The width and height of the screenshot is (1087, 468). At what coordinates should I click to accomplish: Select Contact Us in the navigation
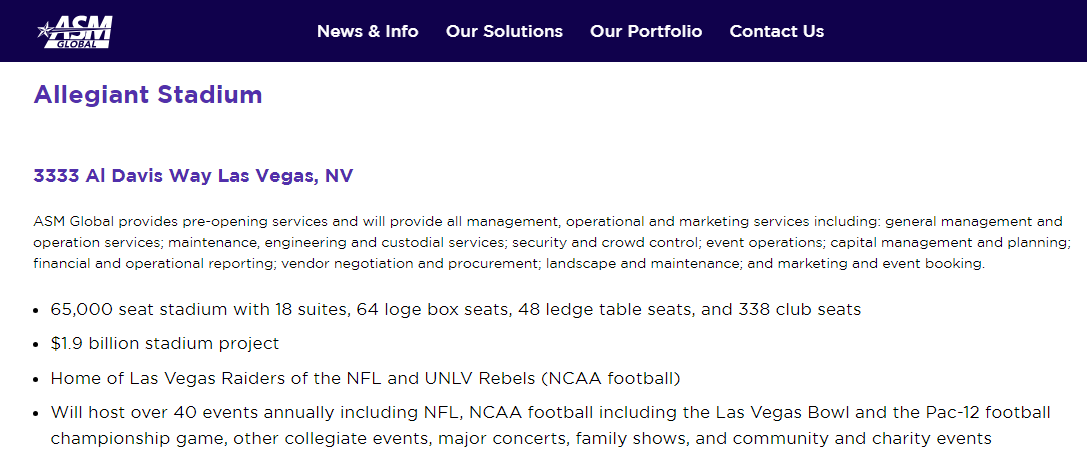tap(777, 31)
